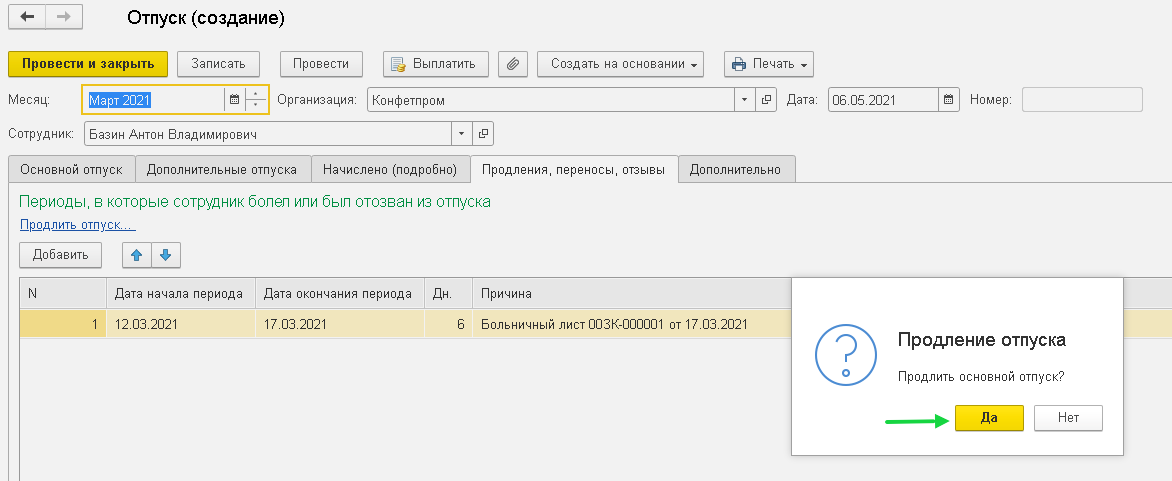Open the date field calendar icon
This screenshot has height=481, width=1172.
pyautogui.click(x=949, y=100)
